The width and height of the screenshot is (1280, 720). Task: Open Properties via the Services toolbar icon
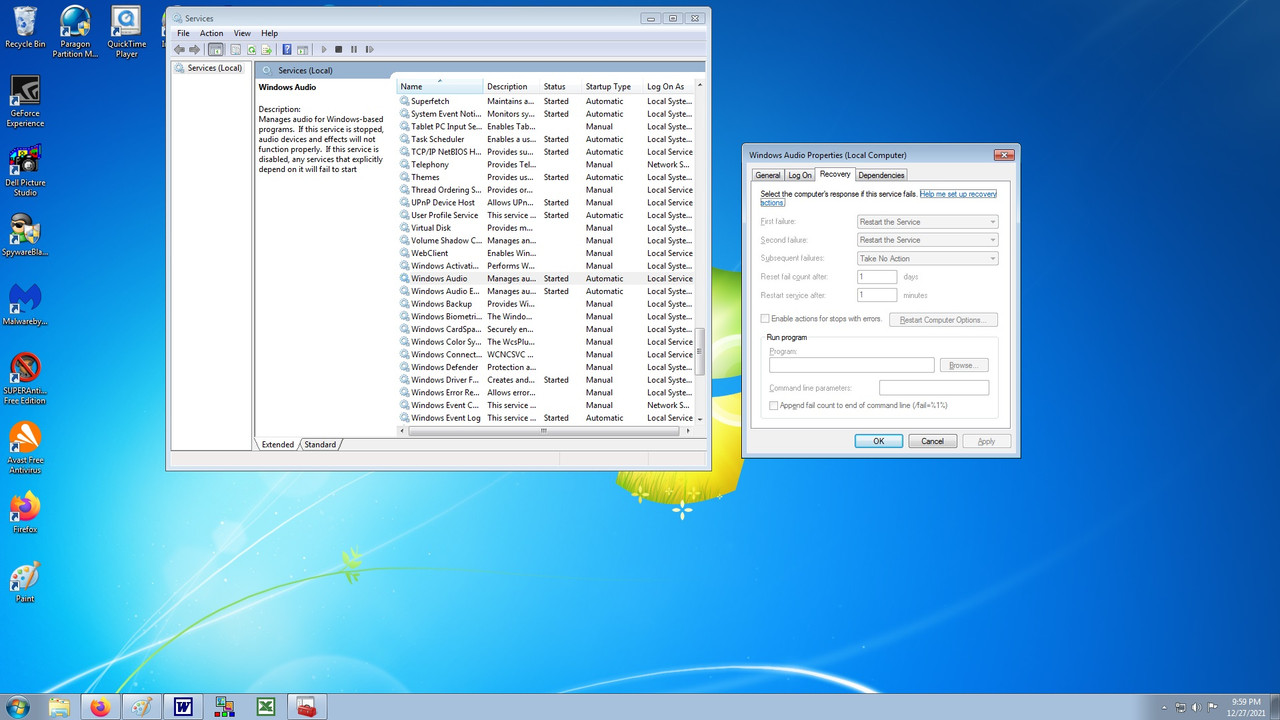tap(236, 49)
